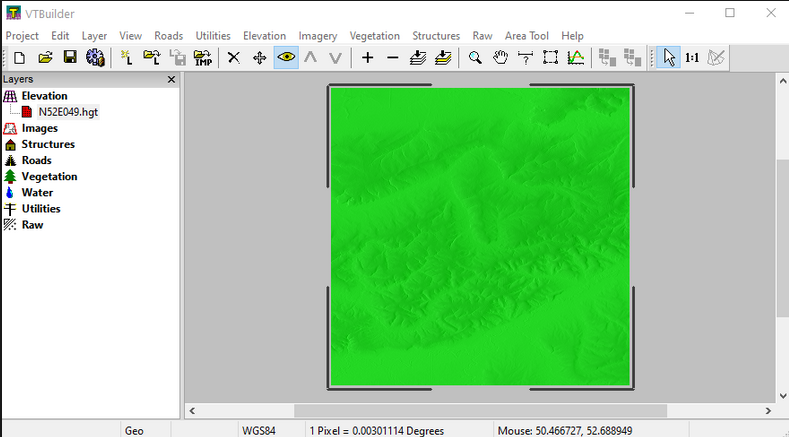Select the distance measure tool
Image resolution: width=789 pixels, height=437 pixels.
[526, 58]
